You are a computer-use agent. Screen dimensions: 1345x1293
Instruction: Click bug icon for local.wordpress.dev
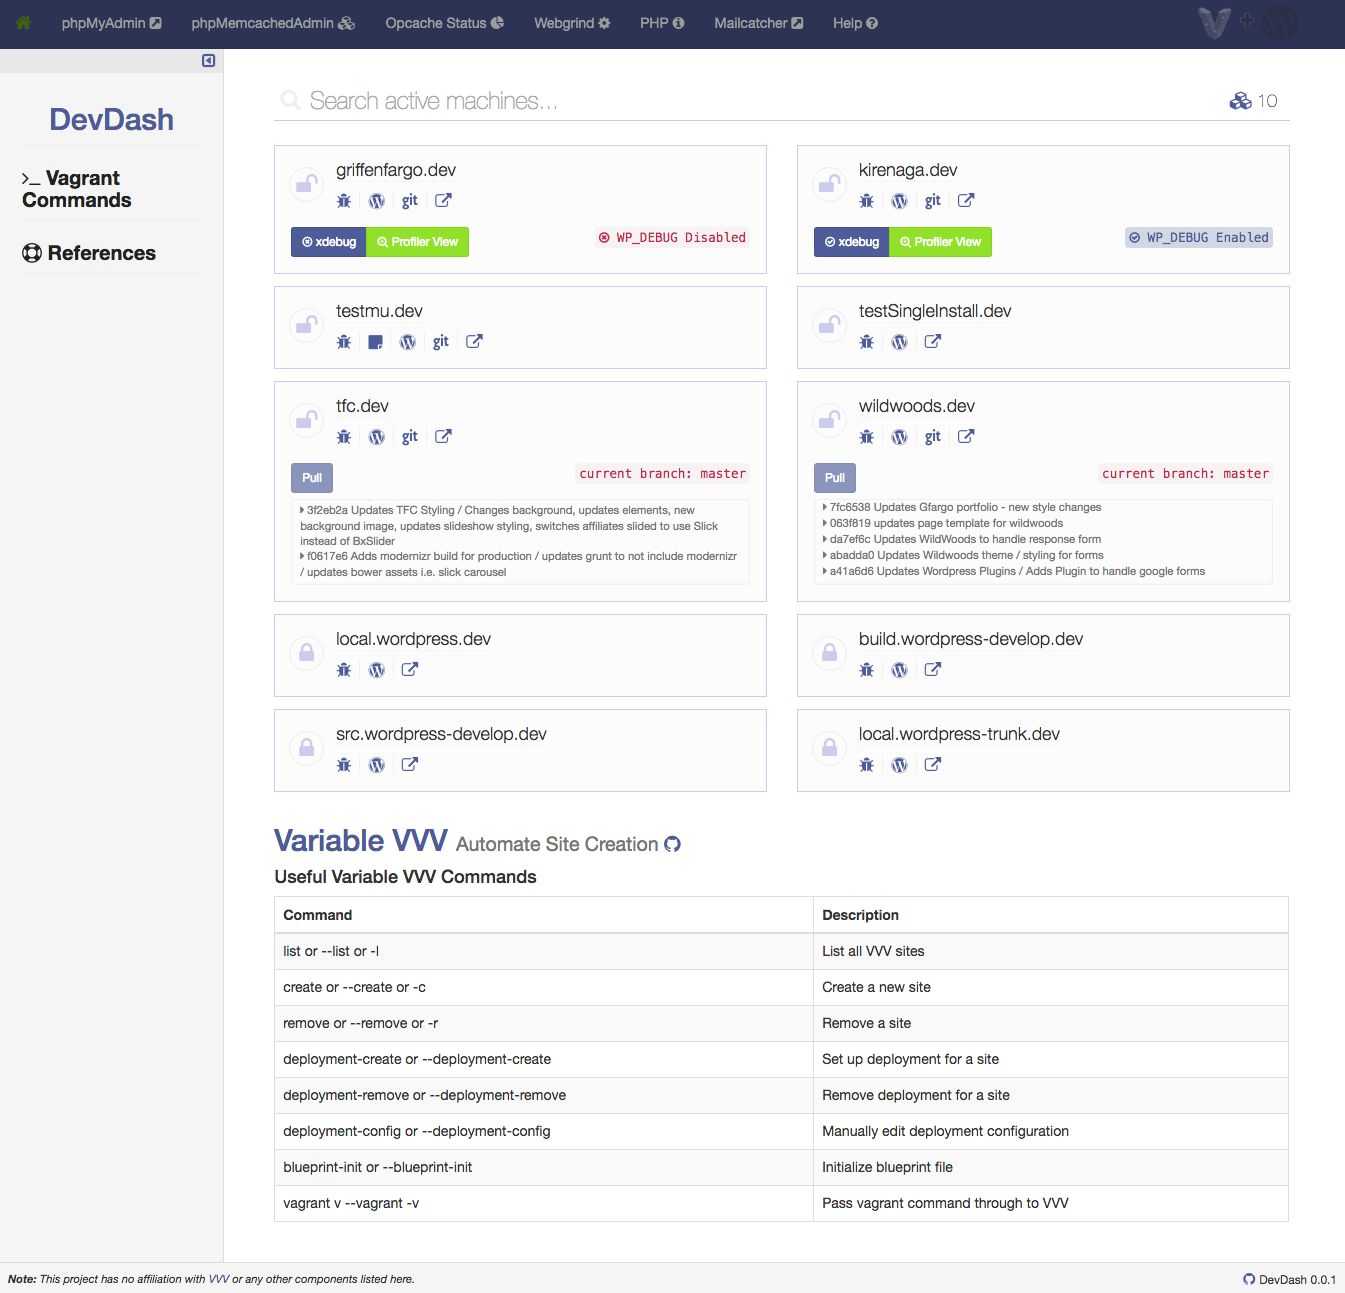[344, 669]
